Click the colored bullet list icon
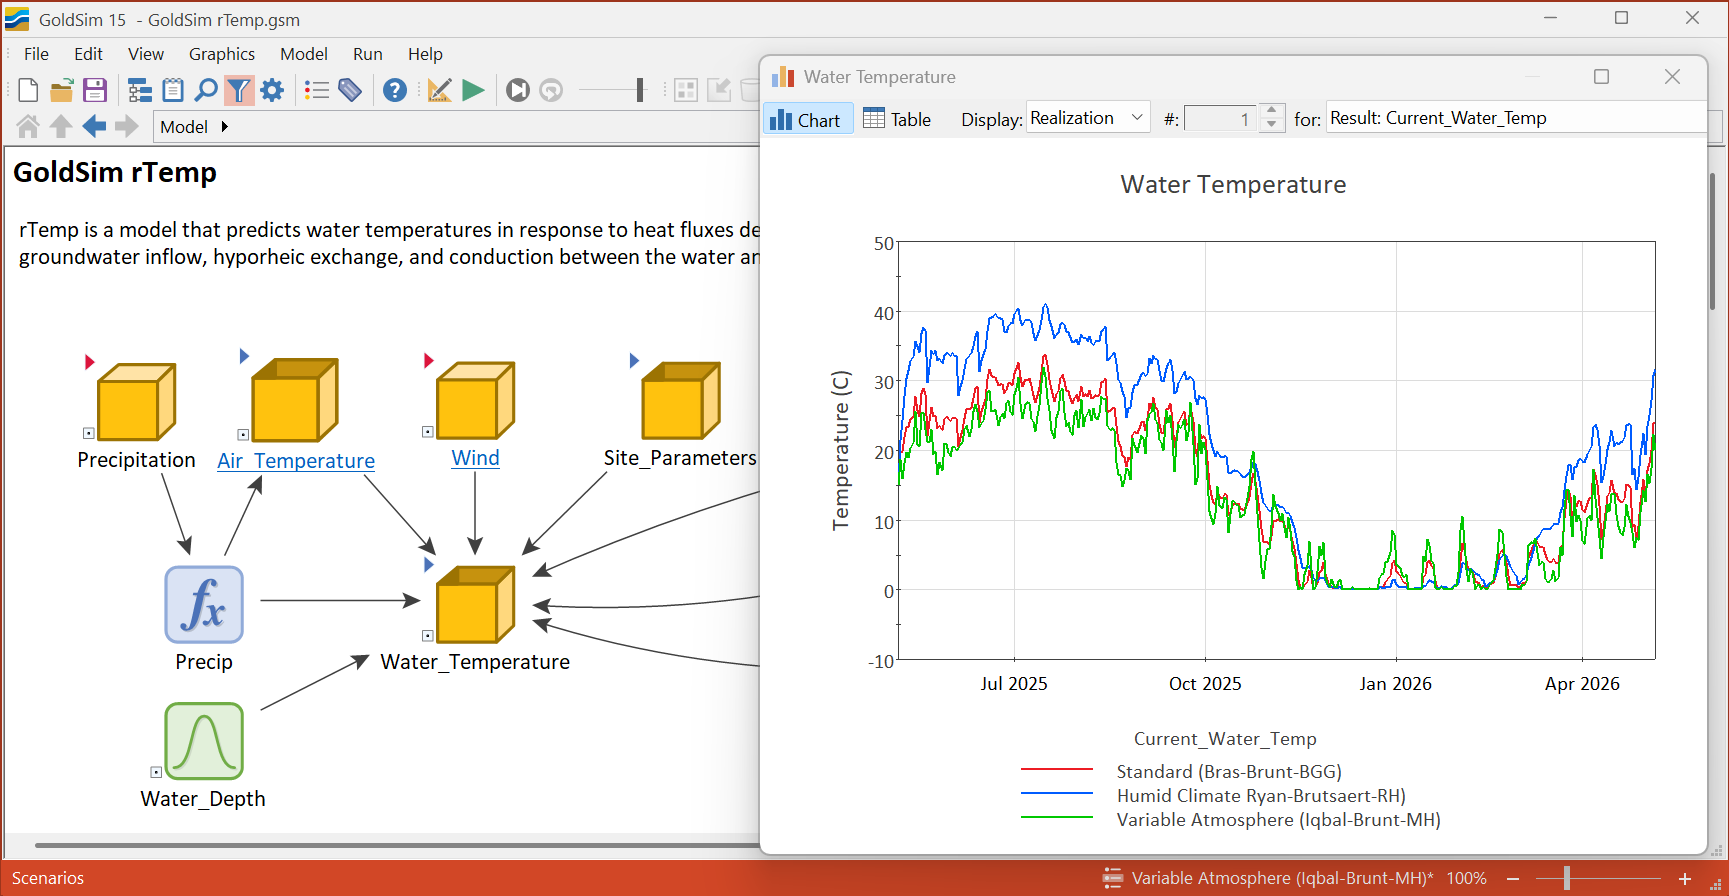Screen dimensions: 1729x896 coord(317,90)
